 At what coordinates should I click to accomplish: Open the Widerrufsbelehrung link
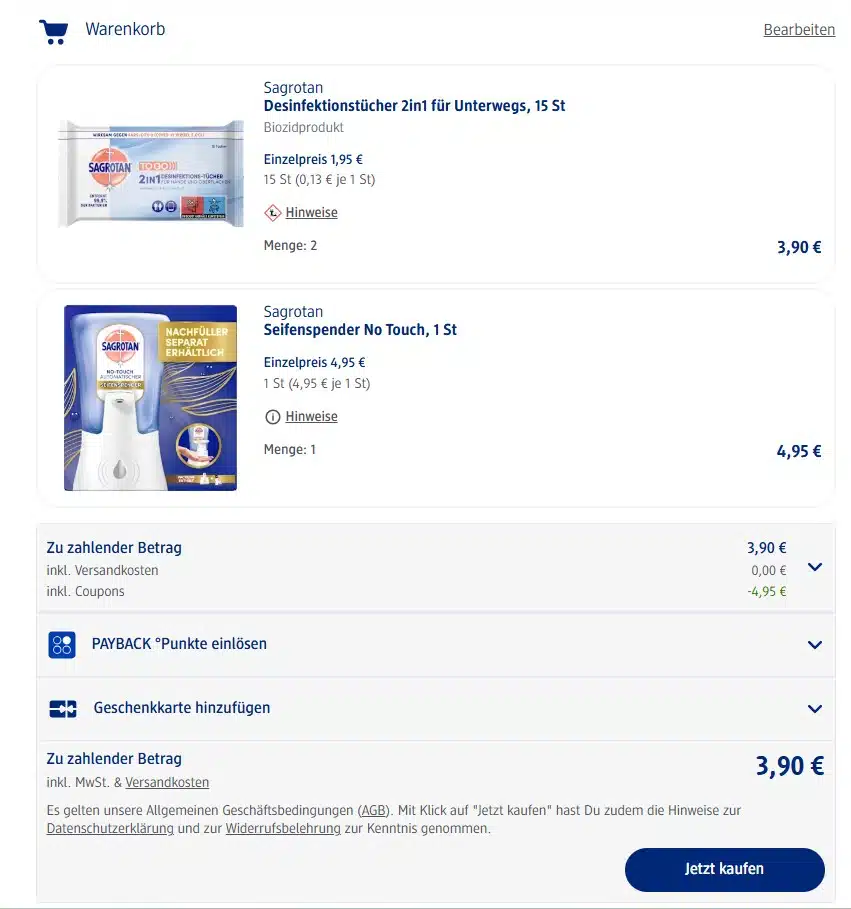283,828
